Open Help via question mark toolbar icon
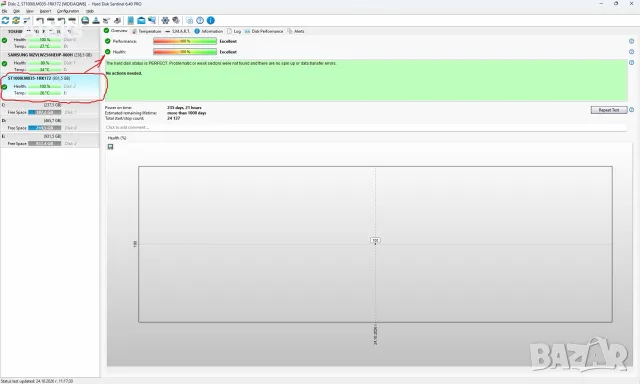640x384 pixels. click(x=200, y=20)
